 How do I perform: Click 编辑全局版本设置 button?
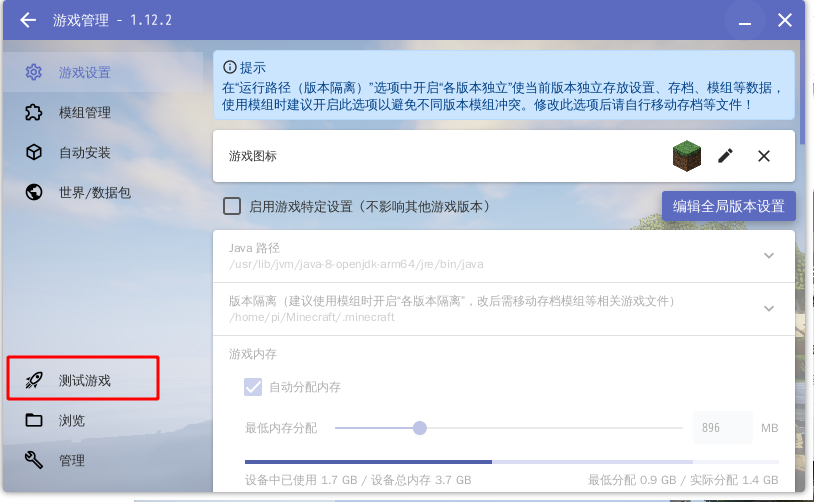pyautogui.click(x=728, y=206)
